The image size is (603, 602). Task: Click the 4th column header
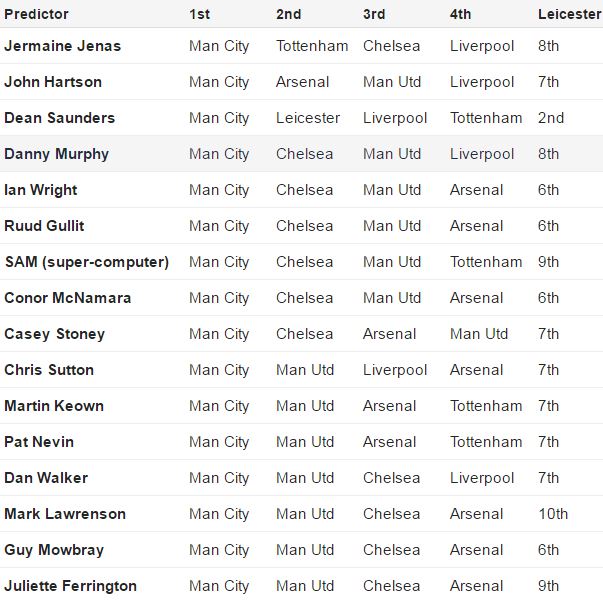pos(462,14)
